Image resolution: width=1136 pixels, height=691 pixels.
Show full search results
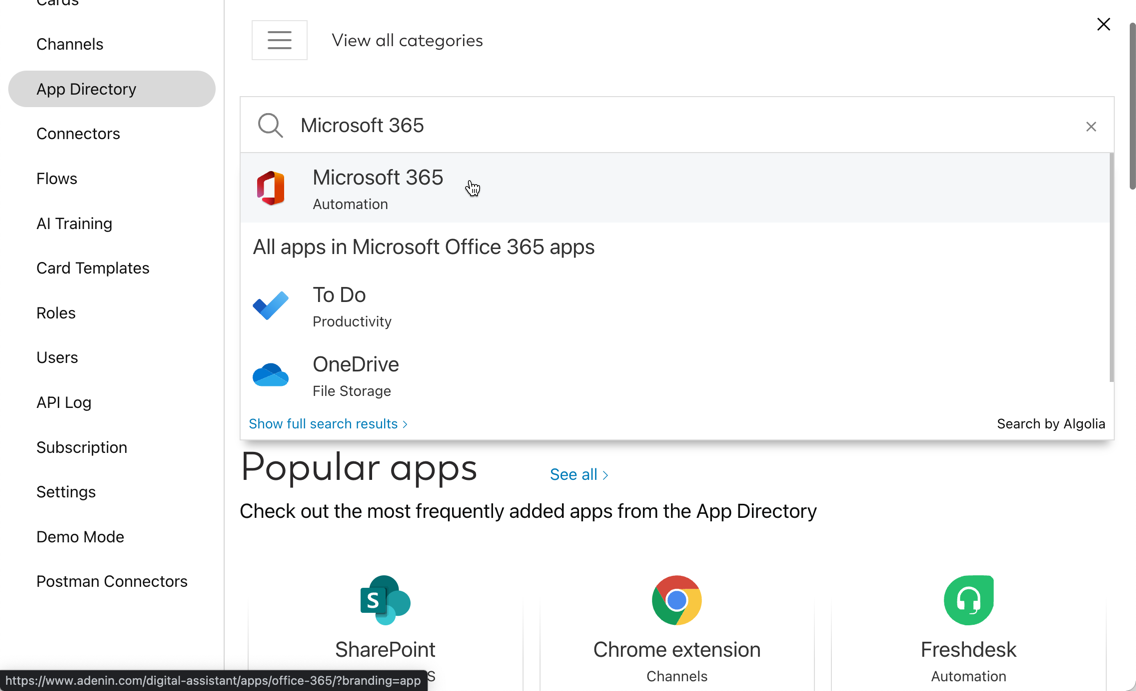328,424
